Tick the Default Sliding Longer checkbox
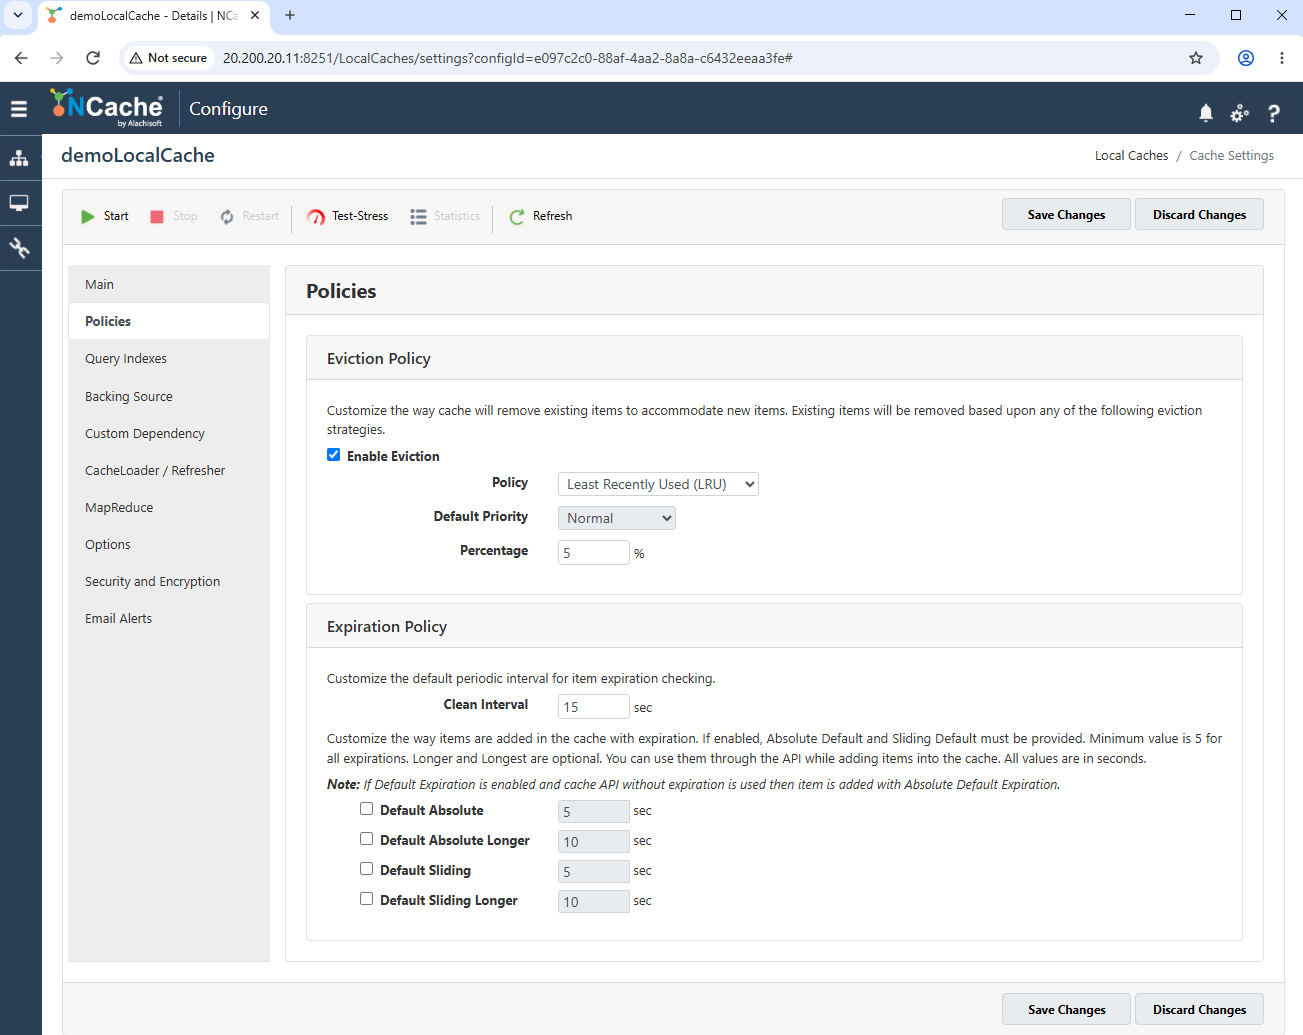 (367, 899)
